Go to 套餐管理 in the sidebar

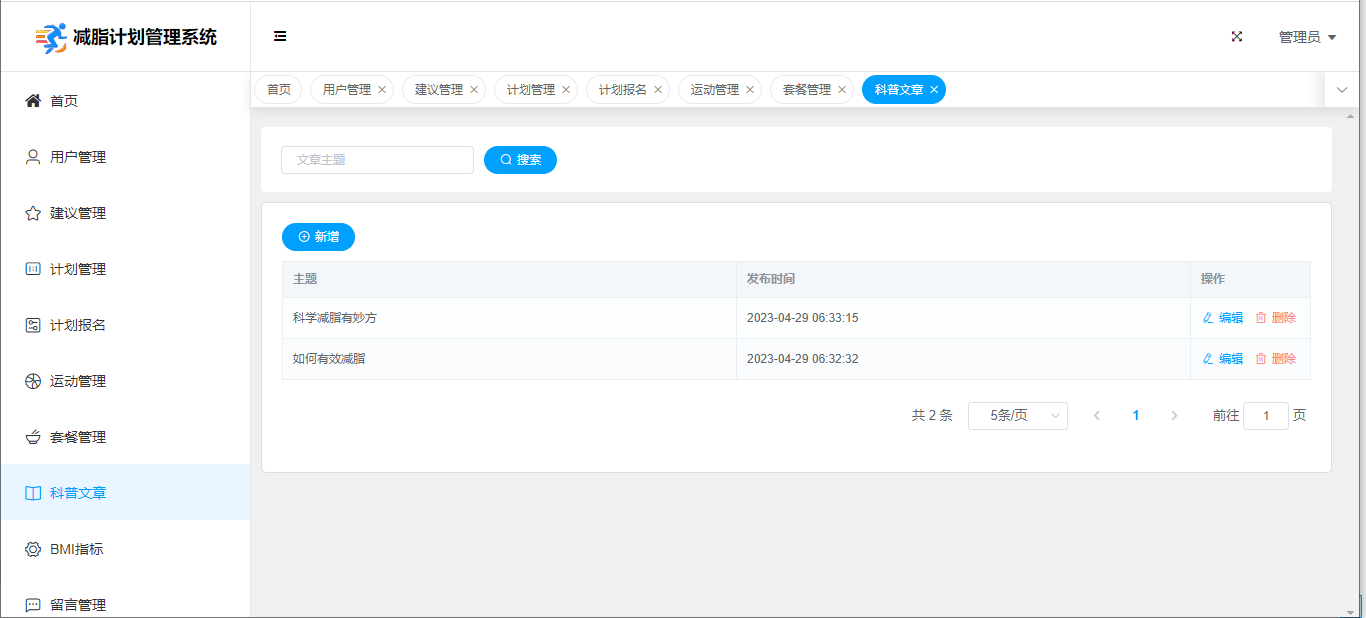78,437
